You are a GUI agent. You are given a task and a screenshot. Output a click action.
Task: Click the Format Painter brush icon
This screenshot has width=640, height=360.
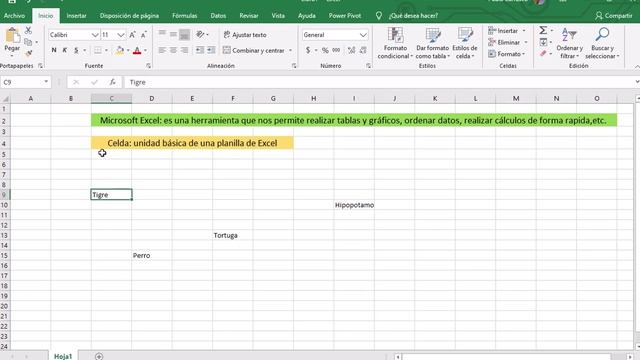tap(28, 53)
